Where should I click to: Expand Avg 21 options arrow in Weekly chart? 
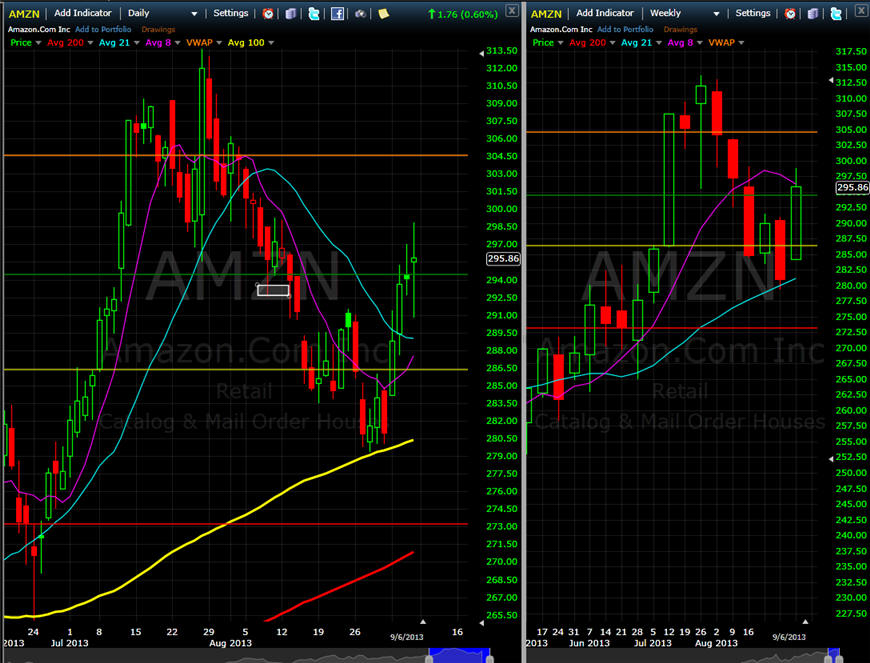(658, 43)
